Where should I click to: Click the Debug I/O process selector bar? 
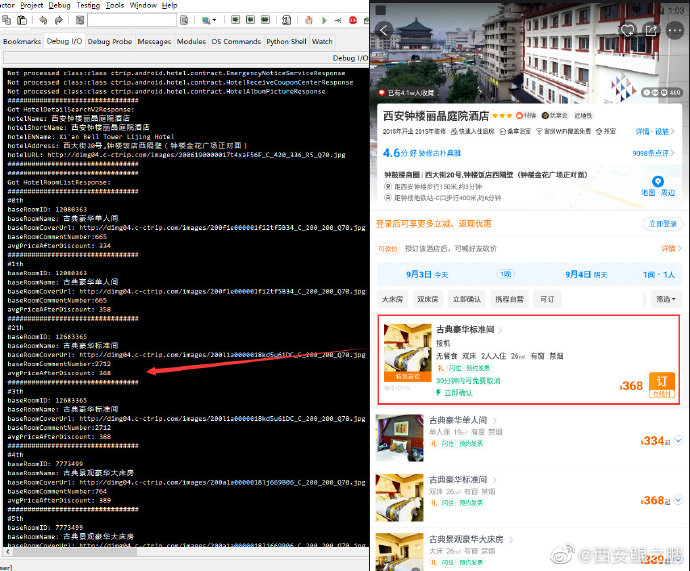tap(186, 58)
